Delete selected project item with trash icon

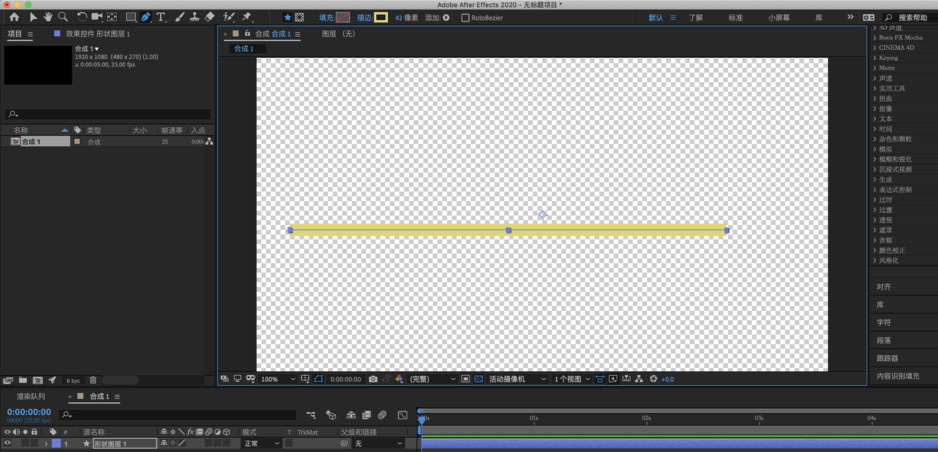click(x=93, y=380)
